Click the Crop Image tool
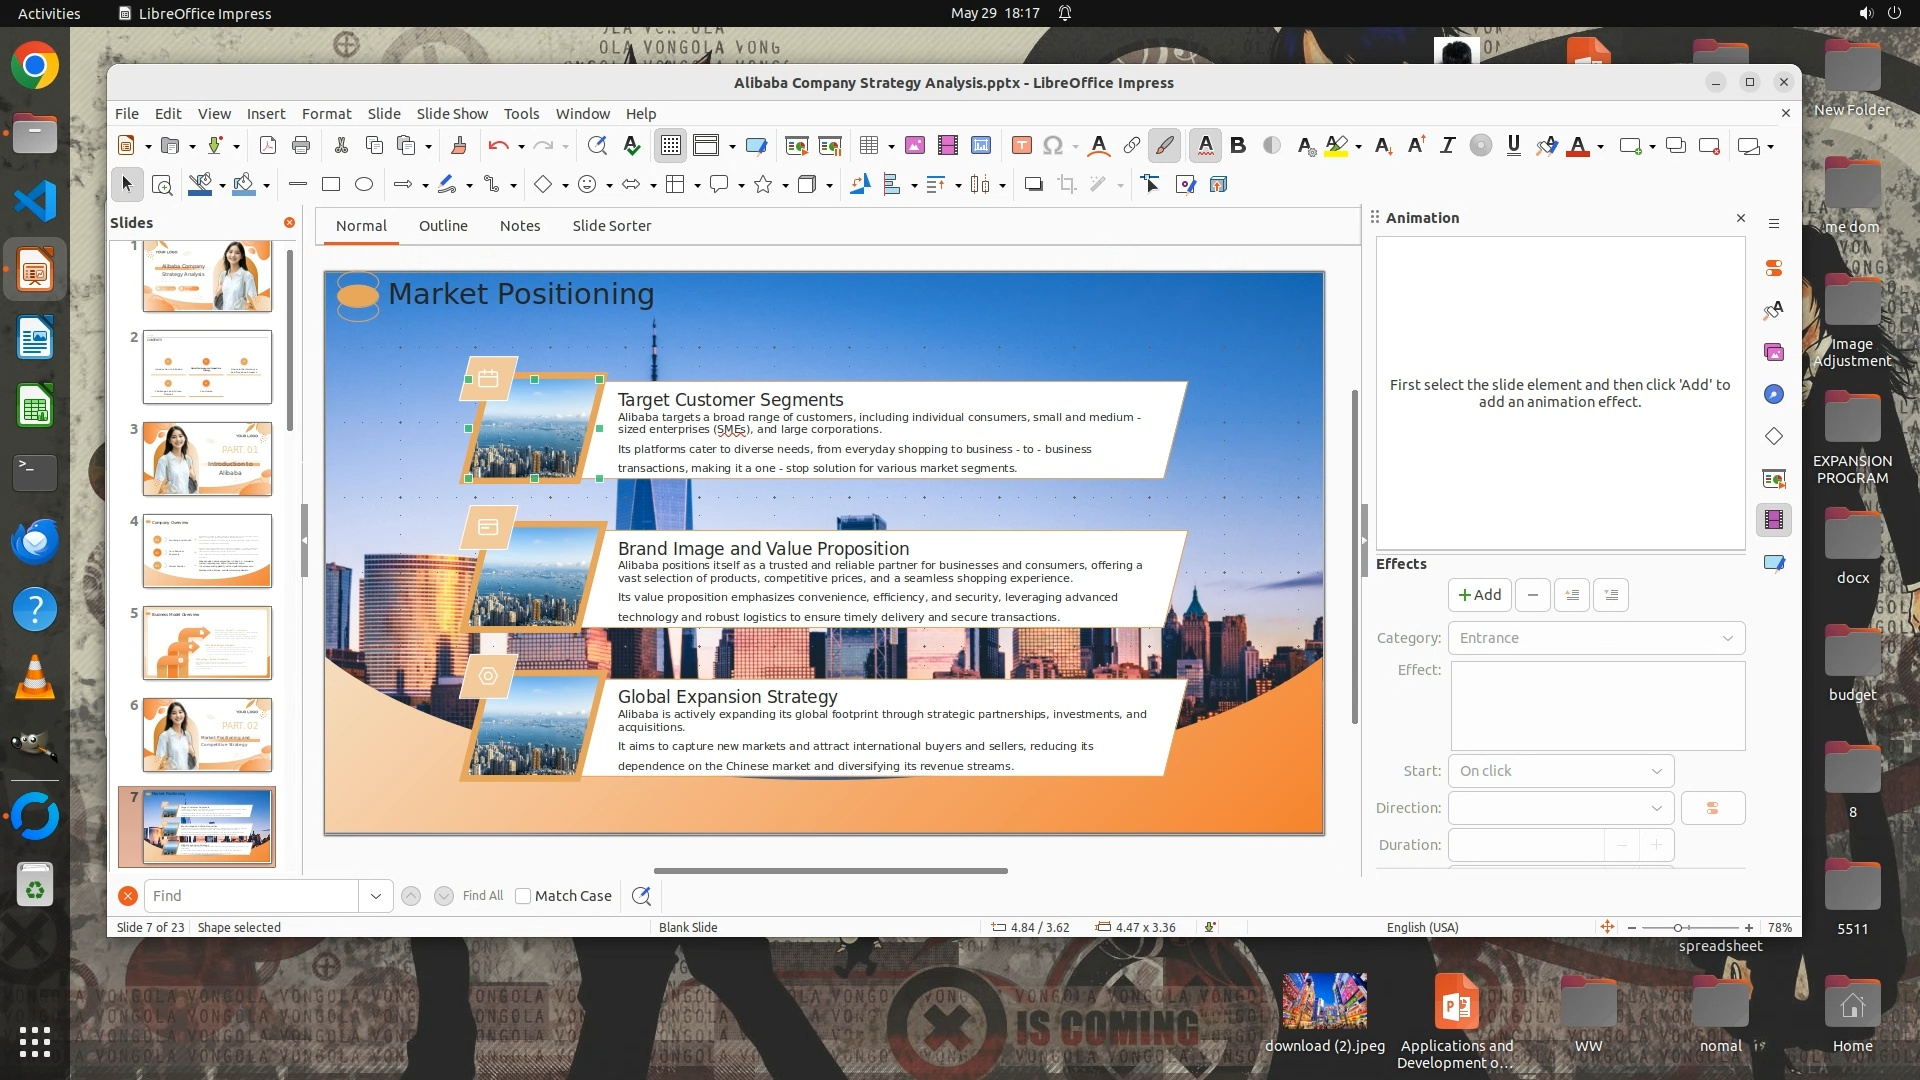 (1067, 184)
